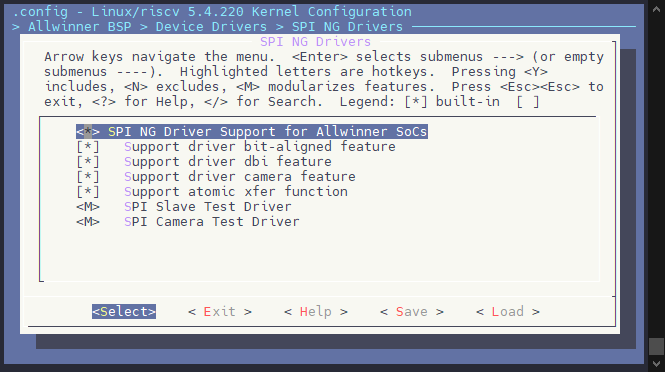Image resolution: width=665 pixels, height=372 pixels.
Task: Click the Select button
Action: click(x=124, y=312)
